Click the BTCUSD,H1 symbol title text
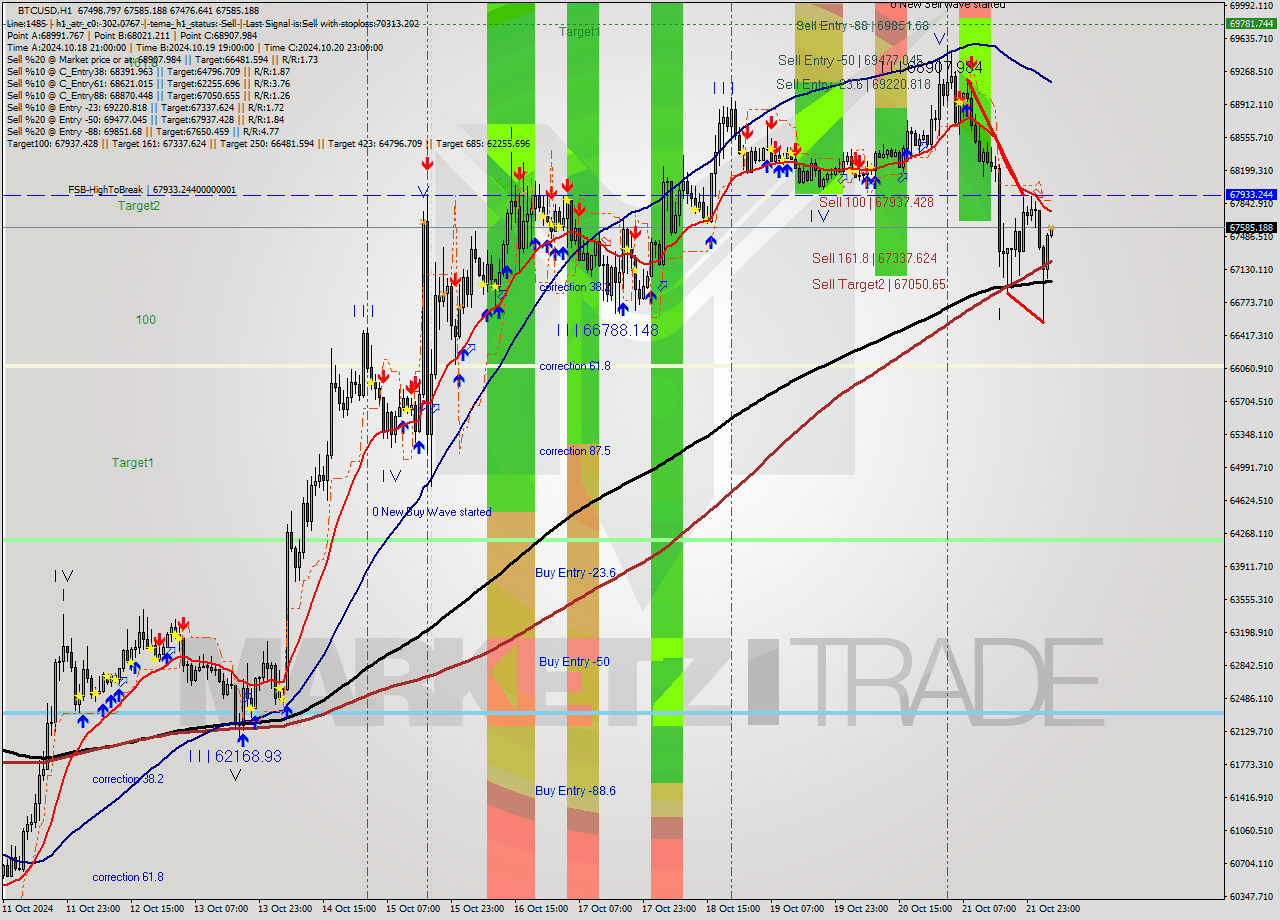Screen dimensions: 1280x920 pyautogui.click(x=45, y=9)
